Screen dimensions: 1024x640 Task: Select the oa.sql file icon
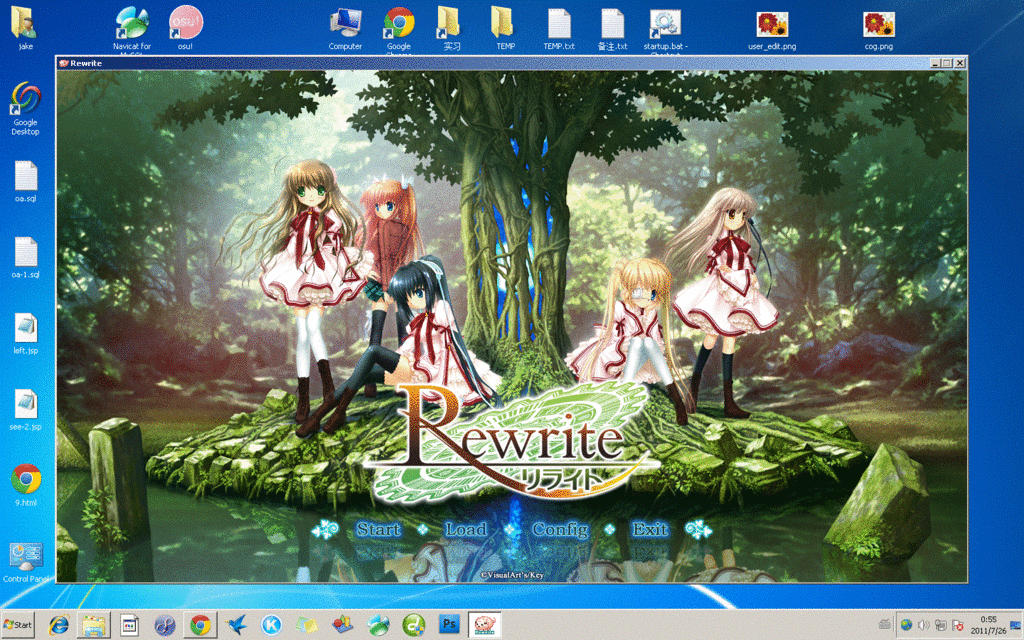[25, 182]
